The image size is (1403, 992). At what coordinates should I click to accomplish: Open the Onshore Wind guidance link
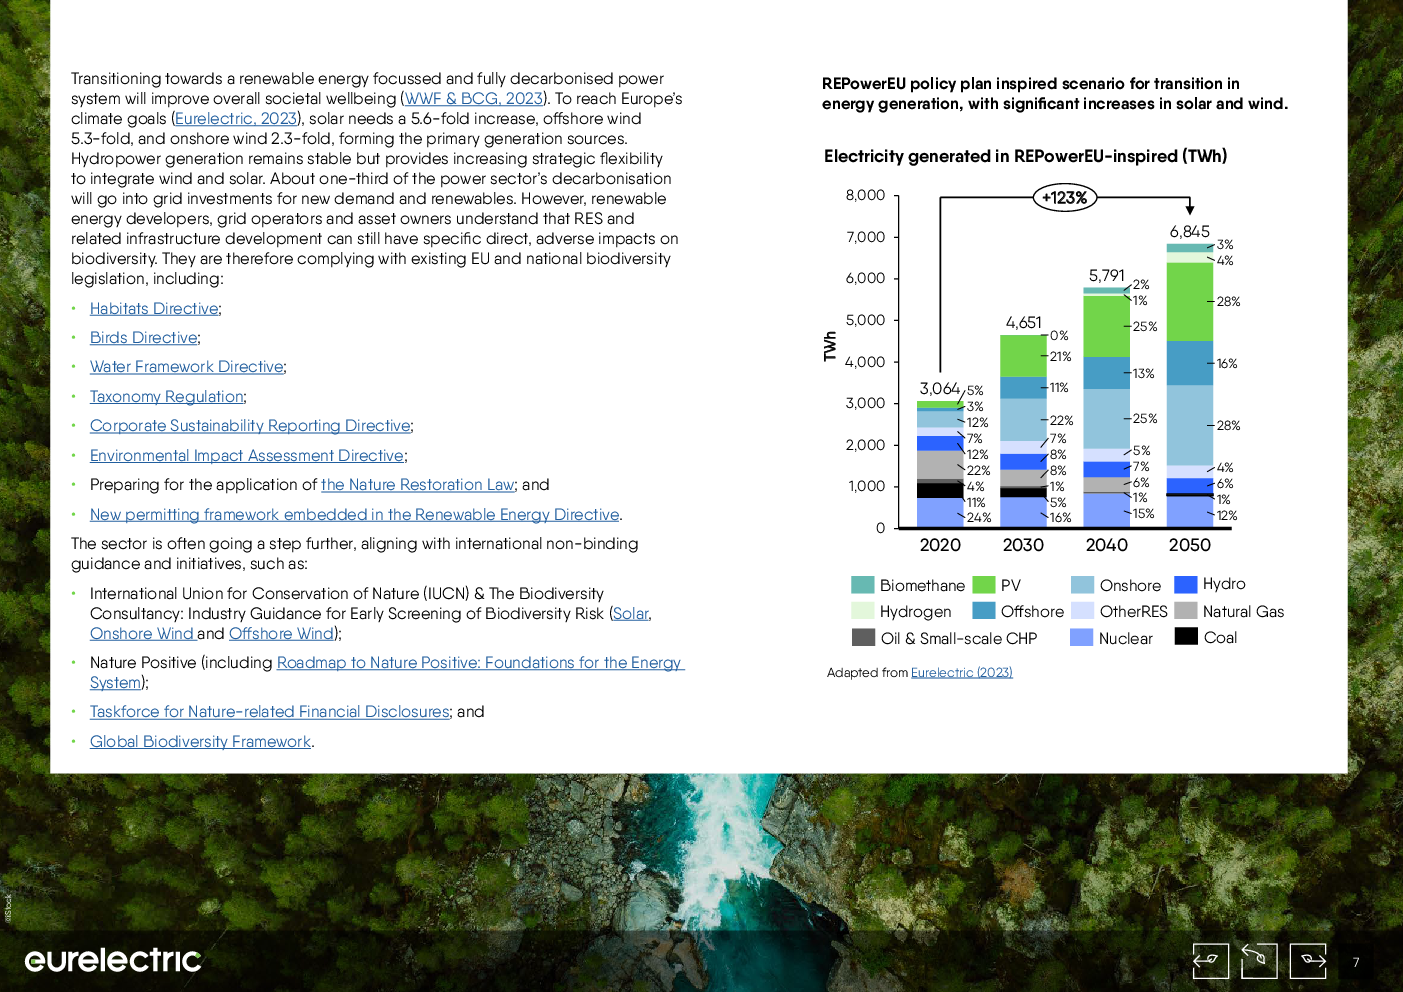tap(142, 634)
